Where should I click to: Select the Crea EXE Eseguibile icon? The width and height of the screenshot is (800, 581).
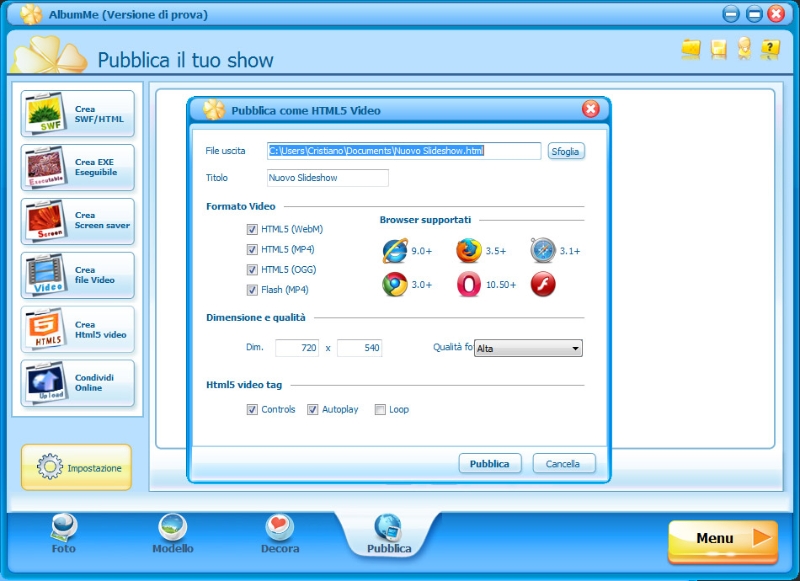pyautogui.click(x=45, y=167)
